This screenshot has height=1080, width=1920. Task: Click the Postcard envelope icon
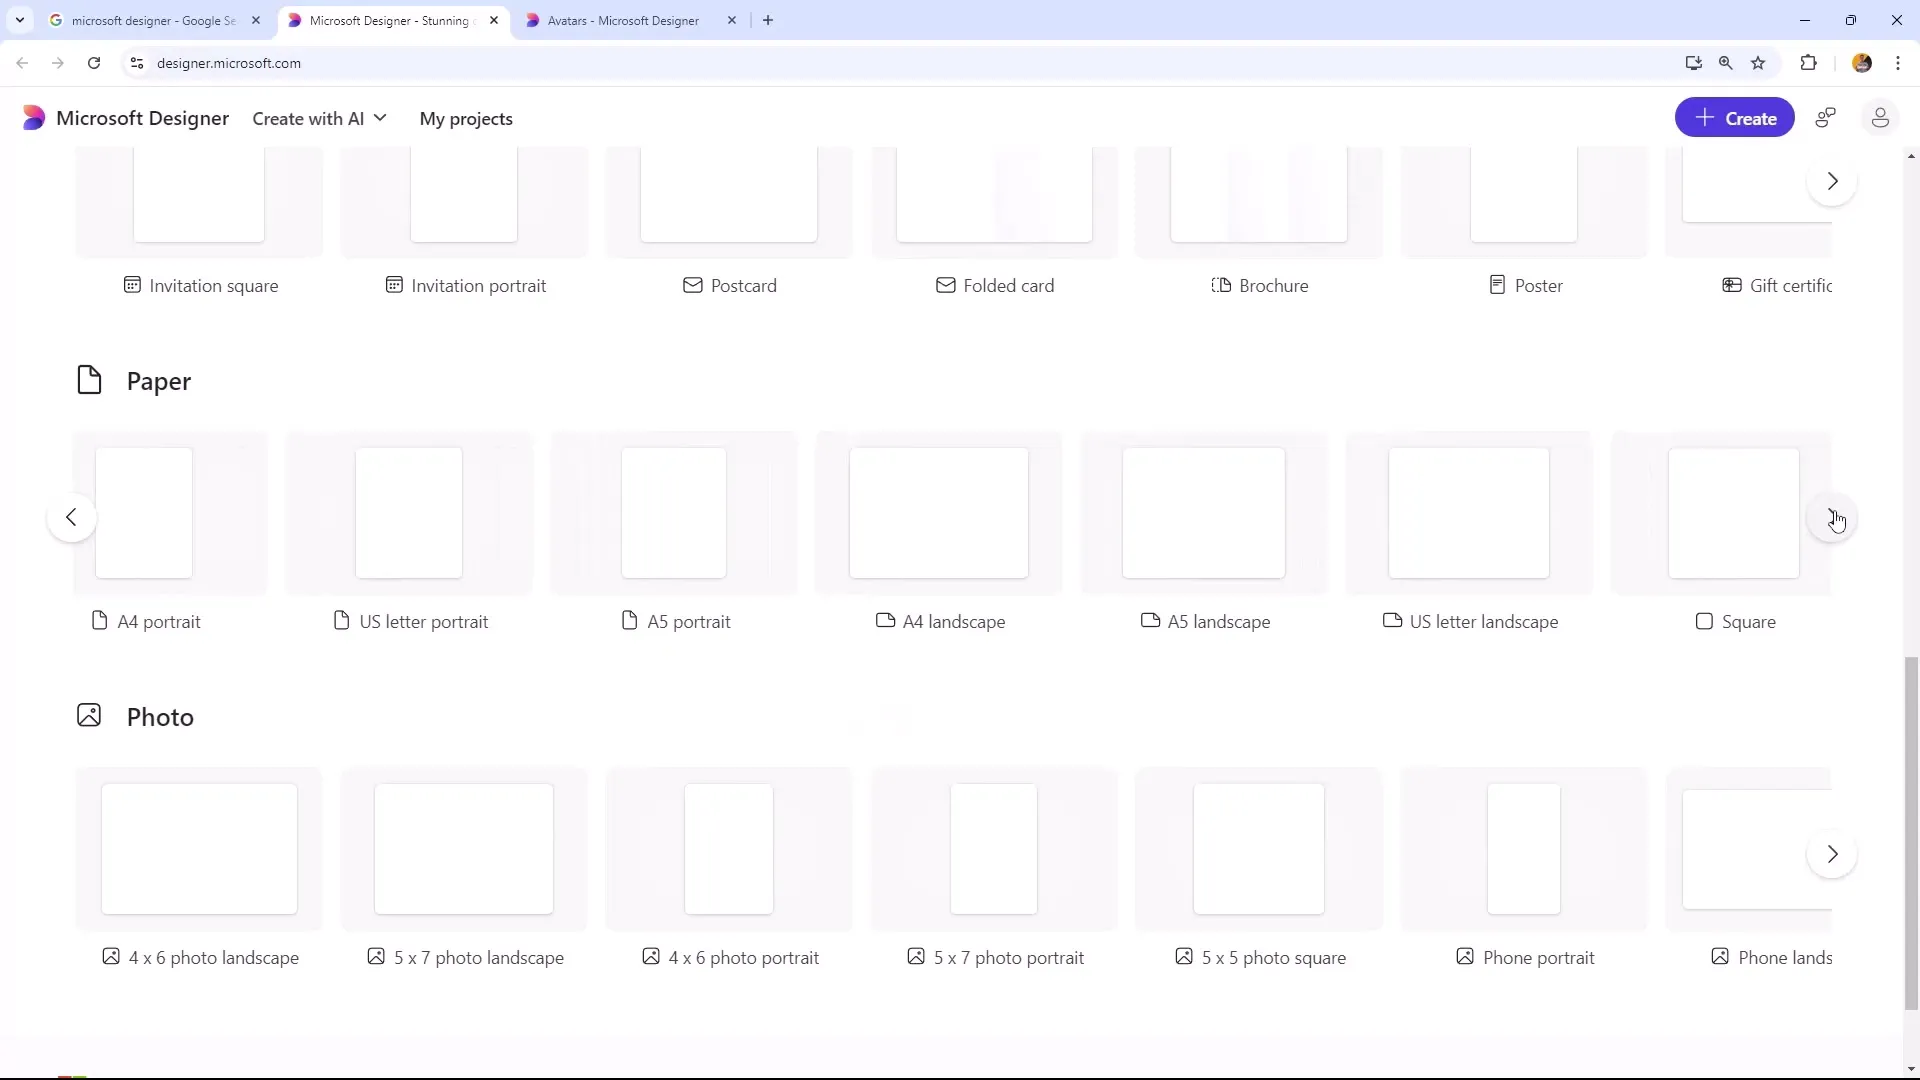click(x=693, y=285)
